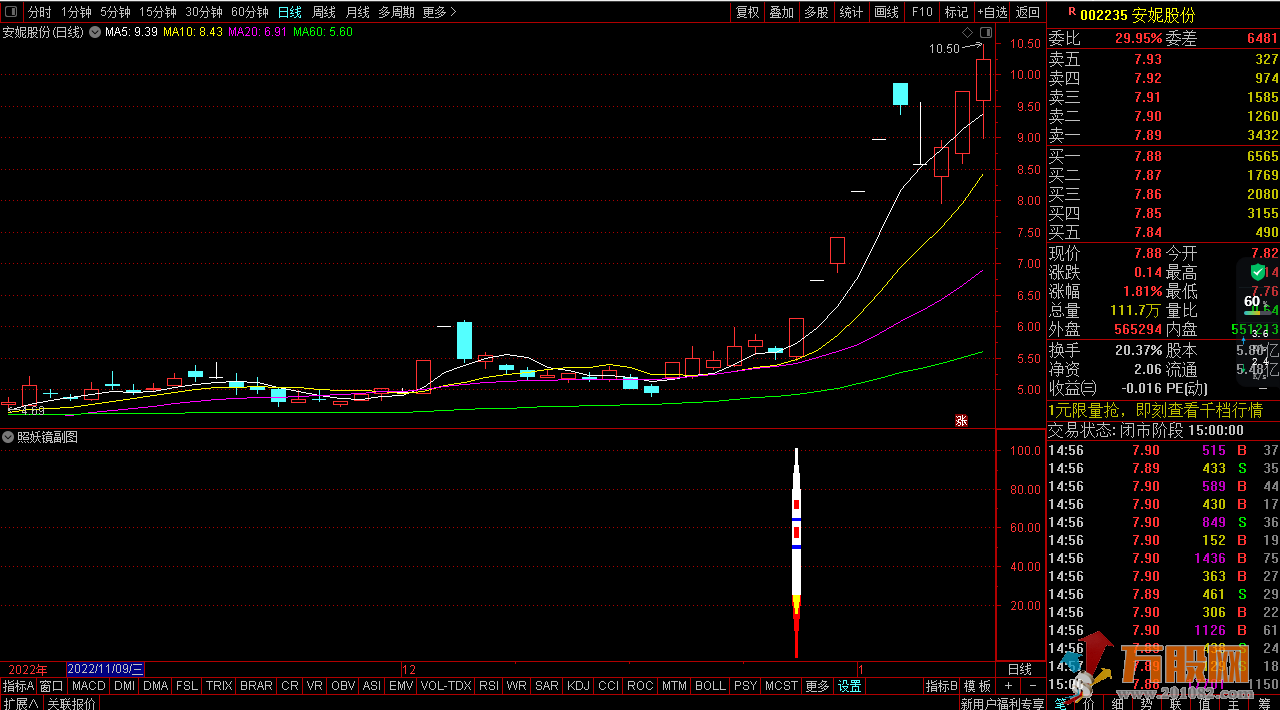Image resolution: width=1280 pixels, height=710 pixels.
Task: Apply the MACD indicator
Action: (x=89, y=686)
